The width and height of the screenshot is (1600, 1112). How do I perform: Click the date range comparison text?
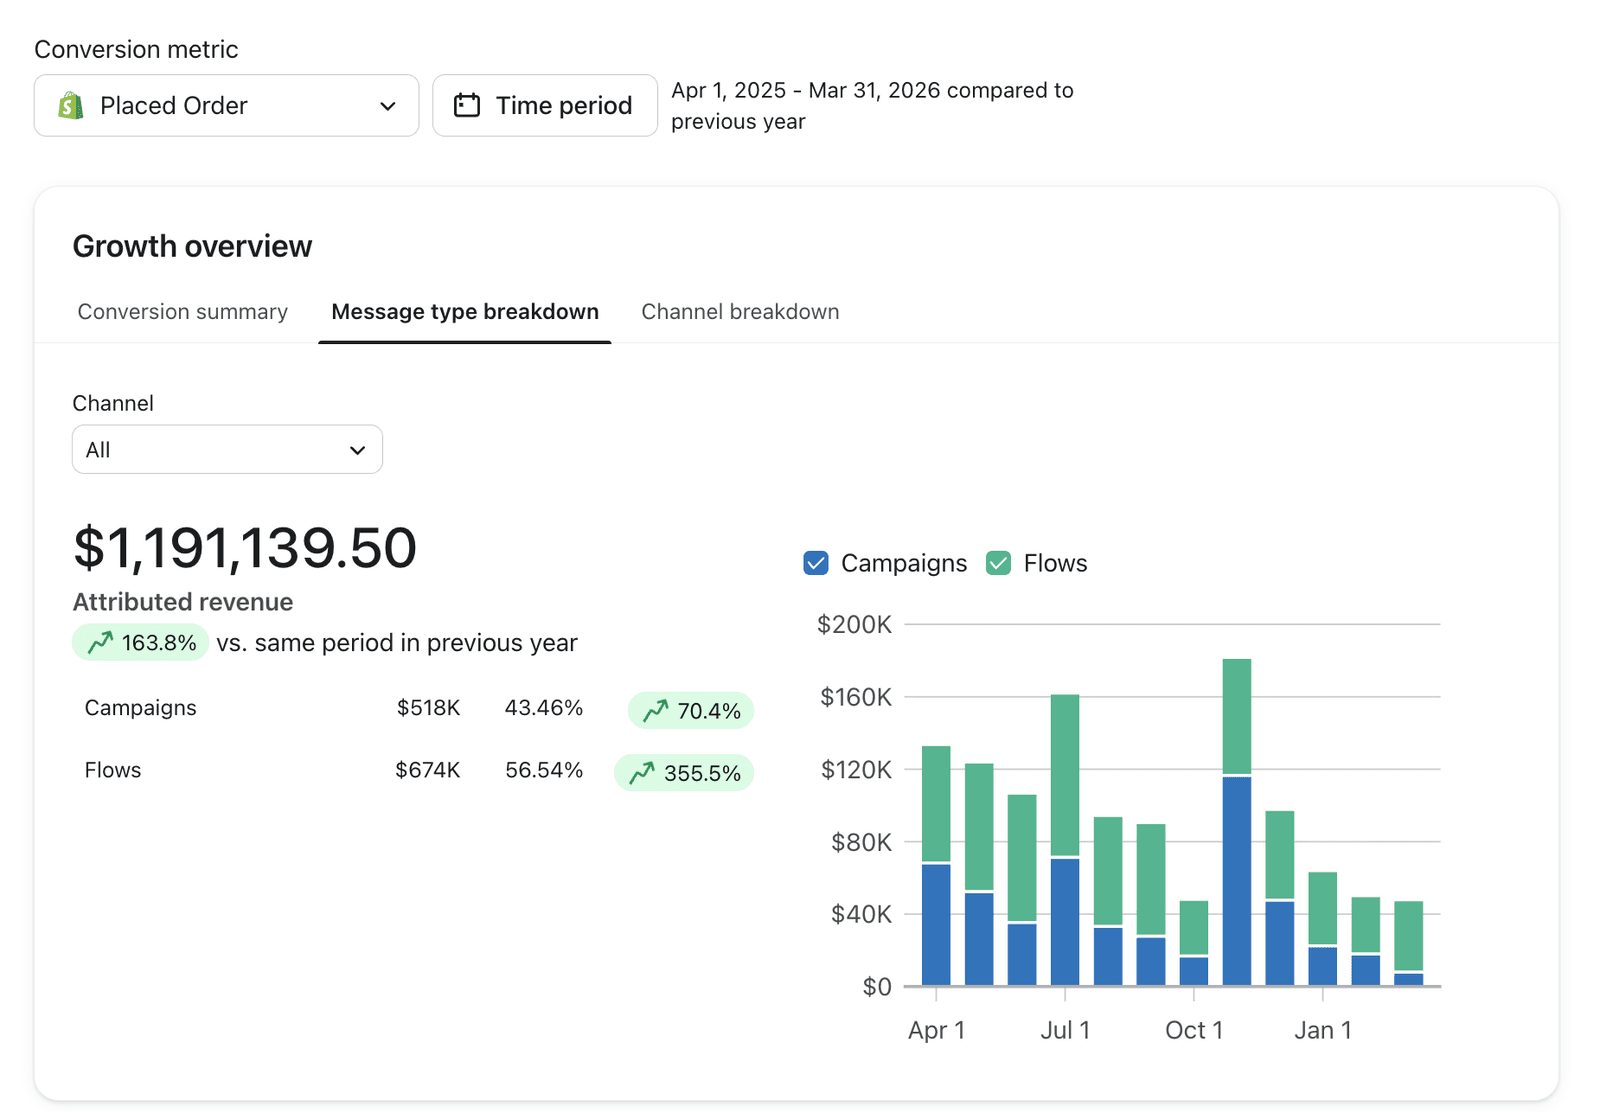872,105
